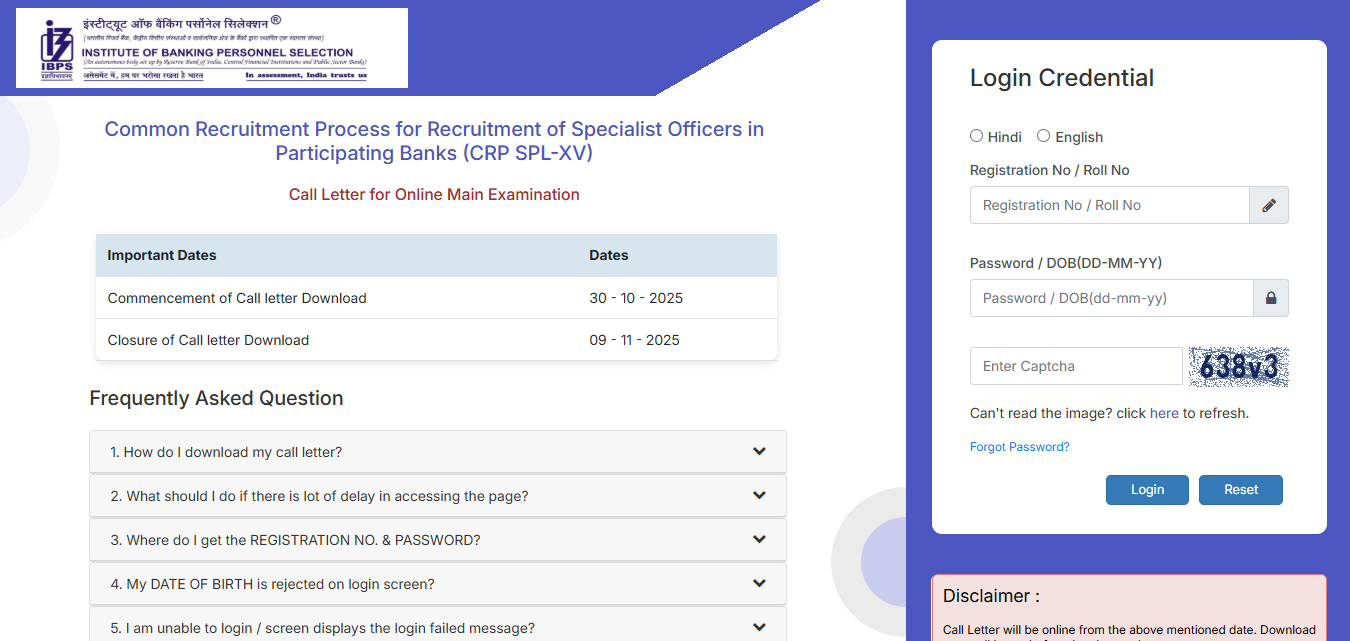Image resolution: width=1350 pixels, height=641 pixels.
Task: Click the Login button
Action: [1146, 489]
